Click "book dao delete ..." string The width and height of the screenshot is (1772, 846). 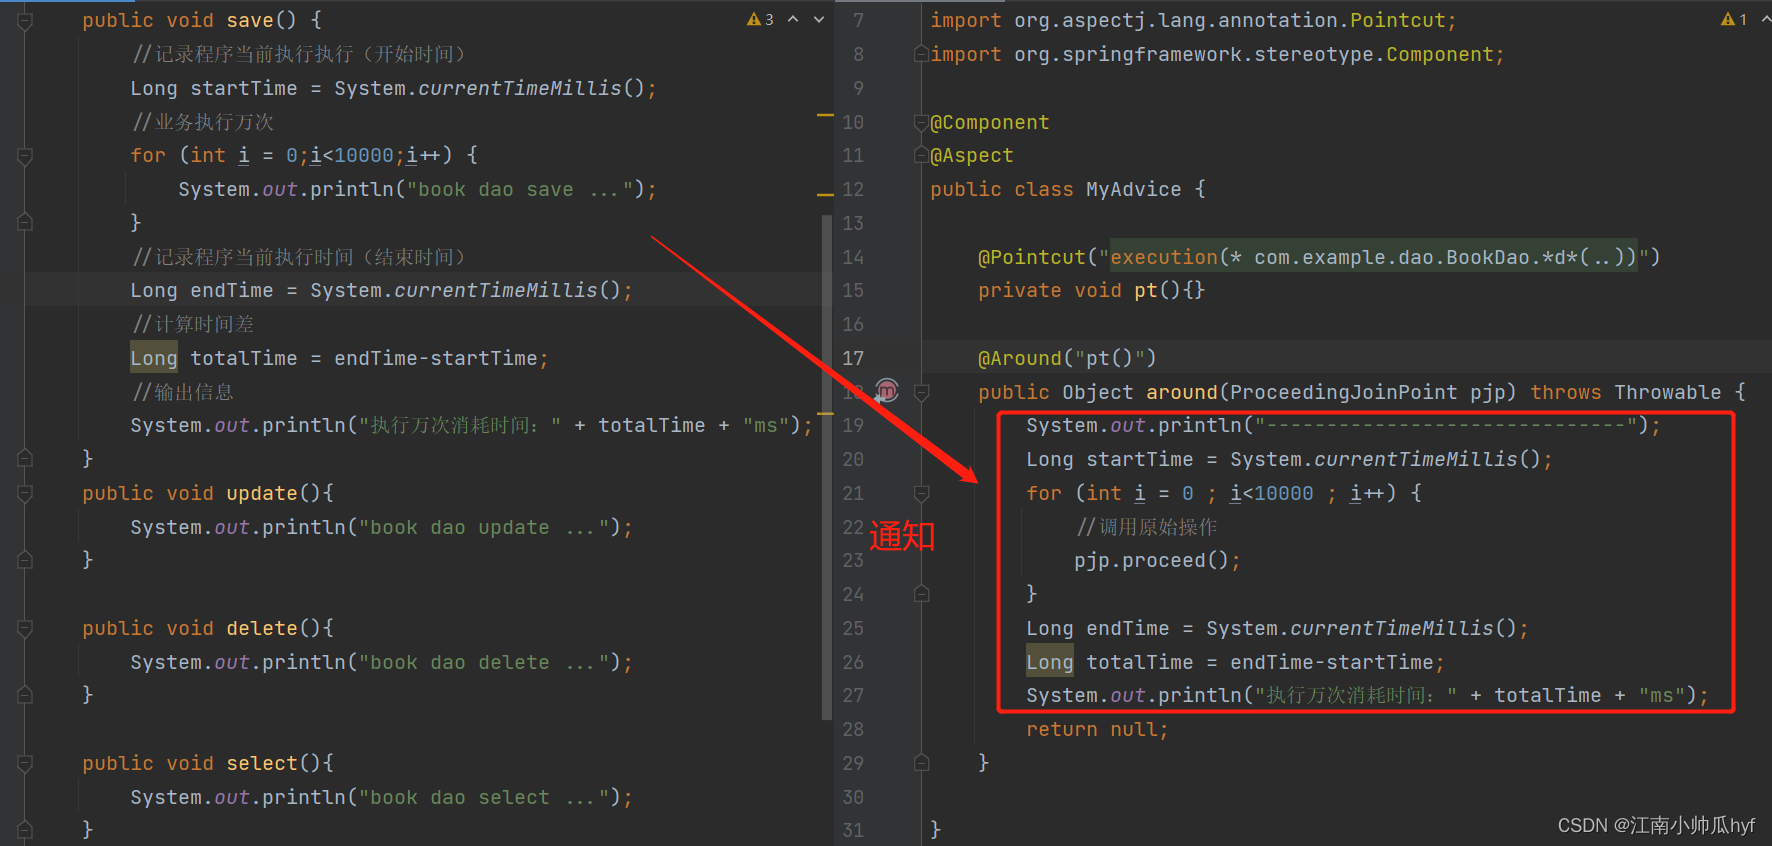[483, 662]
